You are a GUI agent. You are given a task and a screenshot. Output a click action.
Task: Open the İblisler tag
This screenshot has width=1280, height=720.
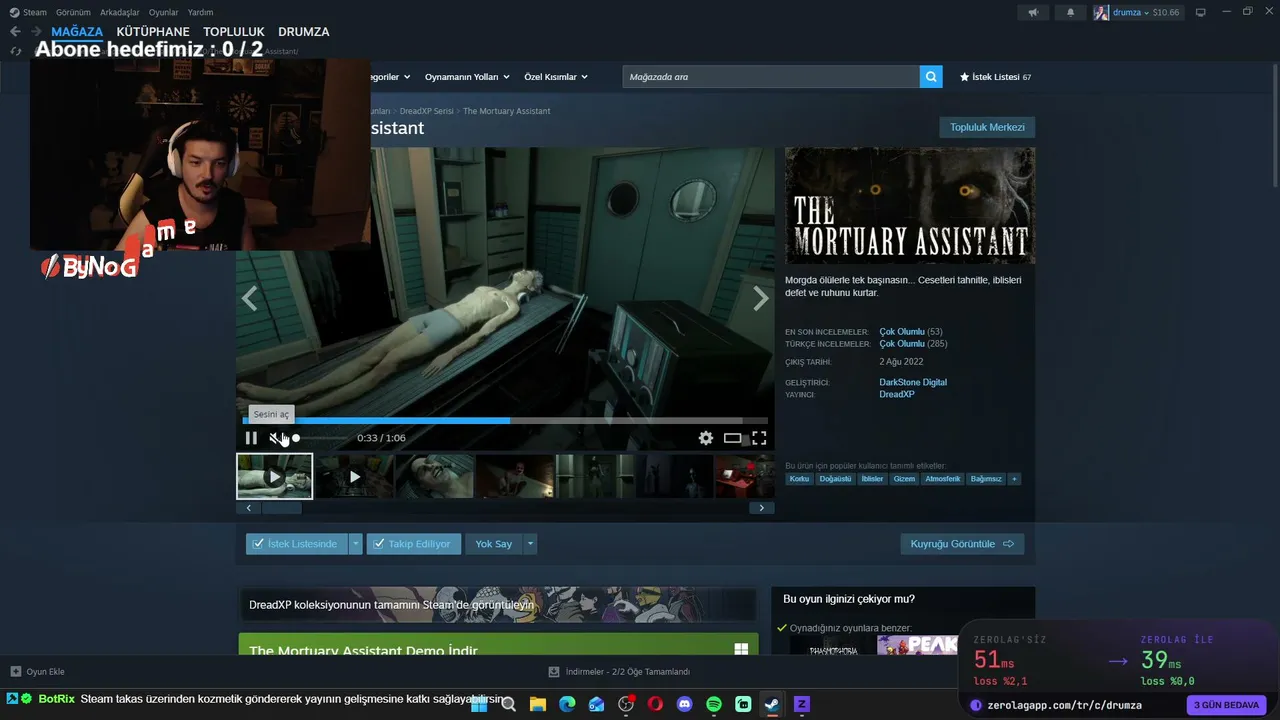coord(872,479)
